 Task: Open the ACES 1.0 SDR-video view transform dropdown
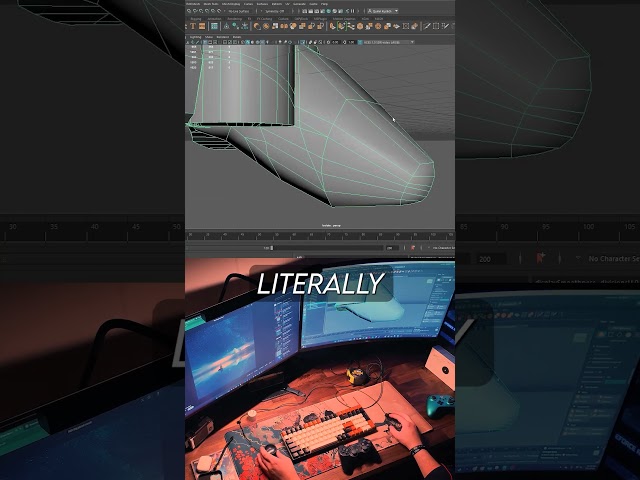[x=388, y=42]
